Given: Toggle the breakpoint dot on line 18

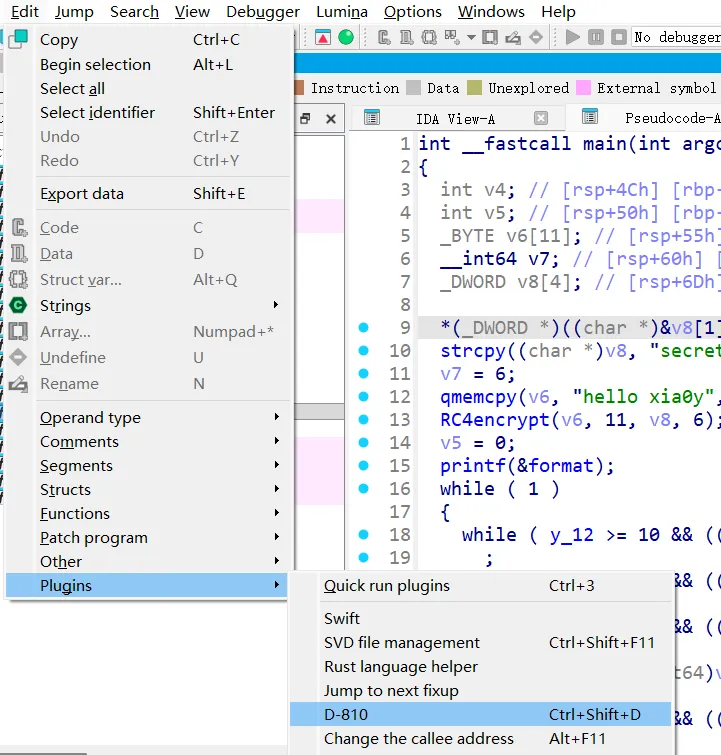Looking at the screenshot, I should tap(364, 534).
